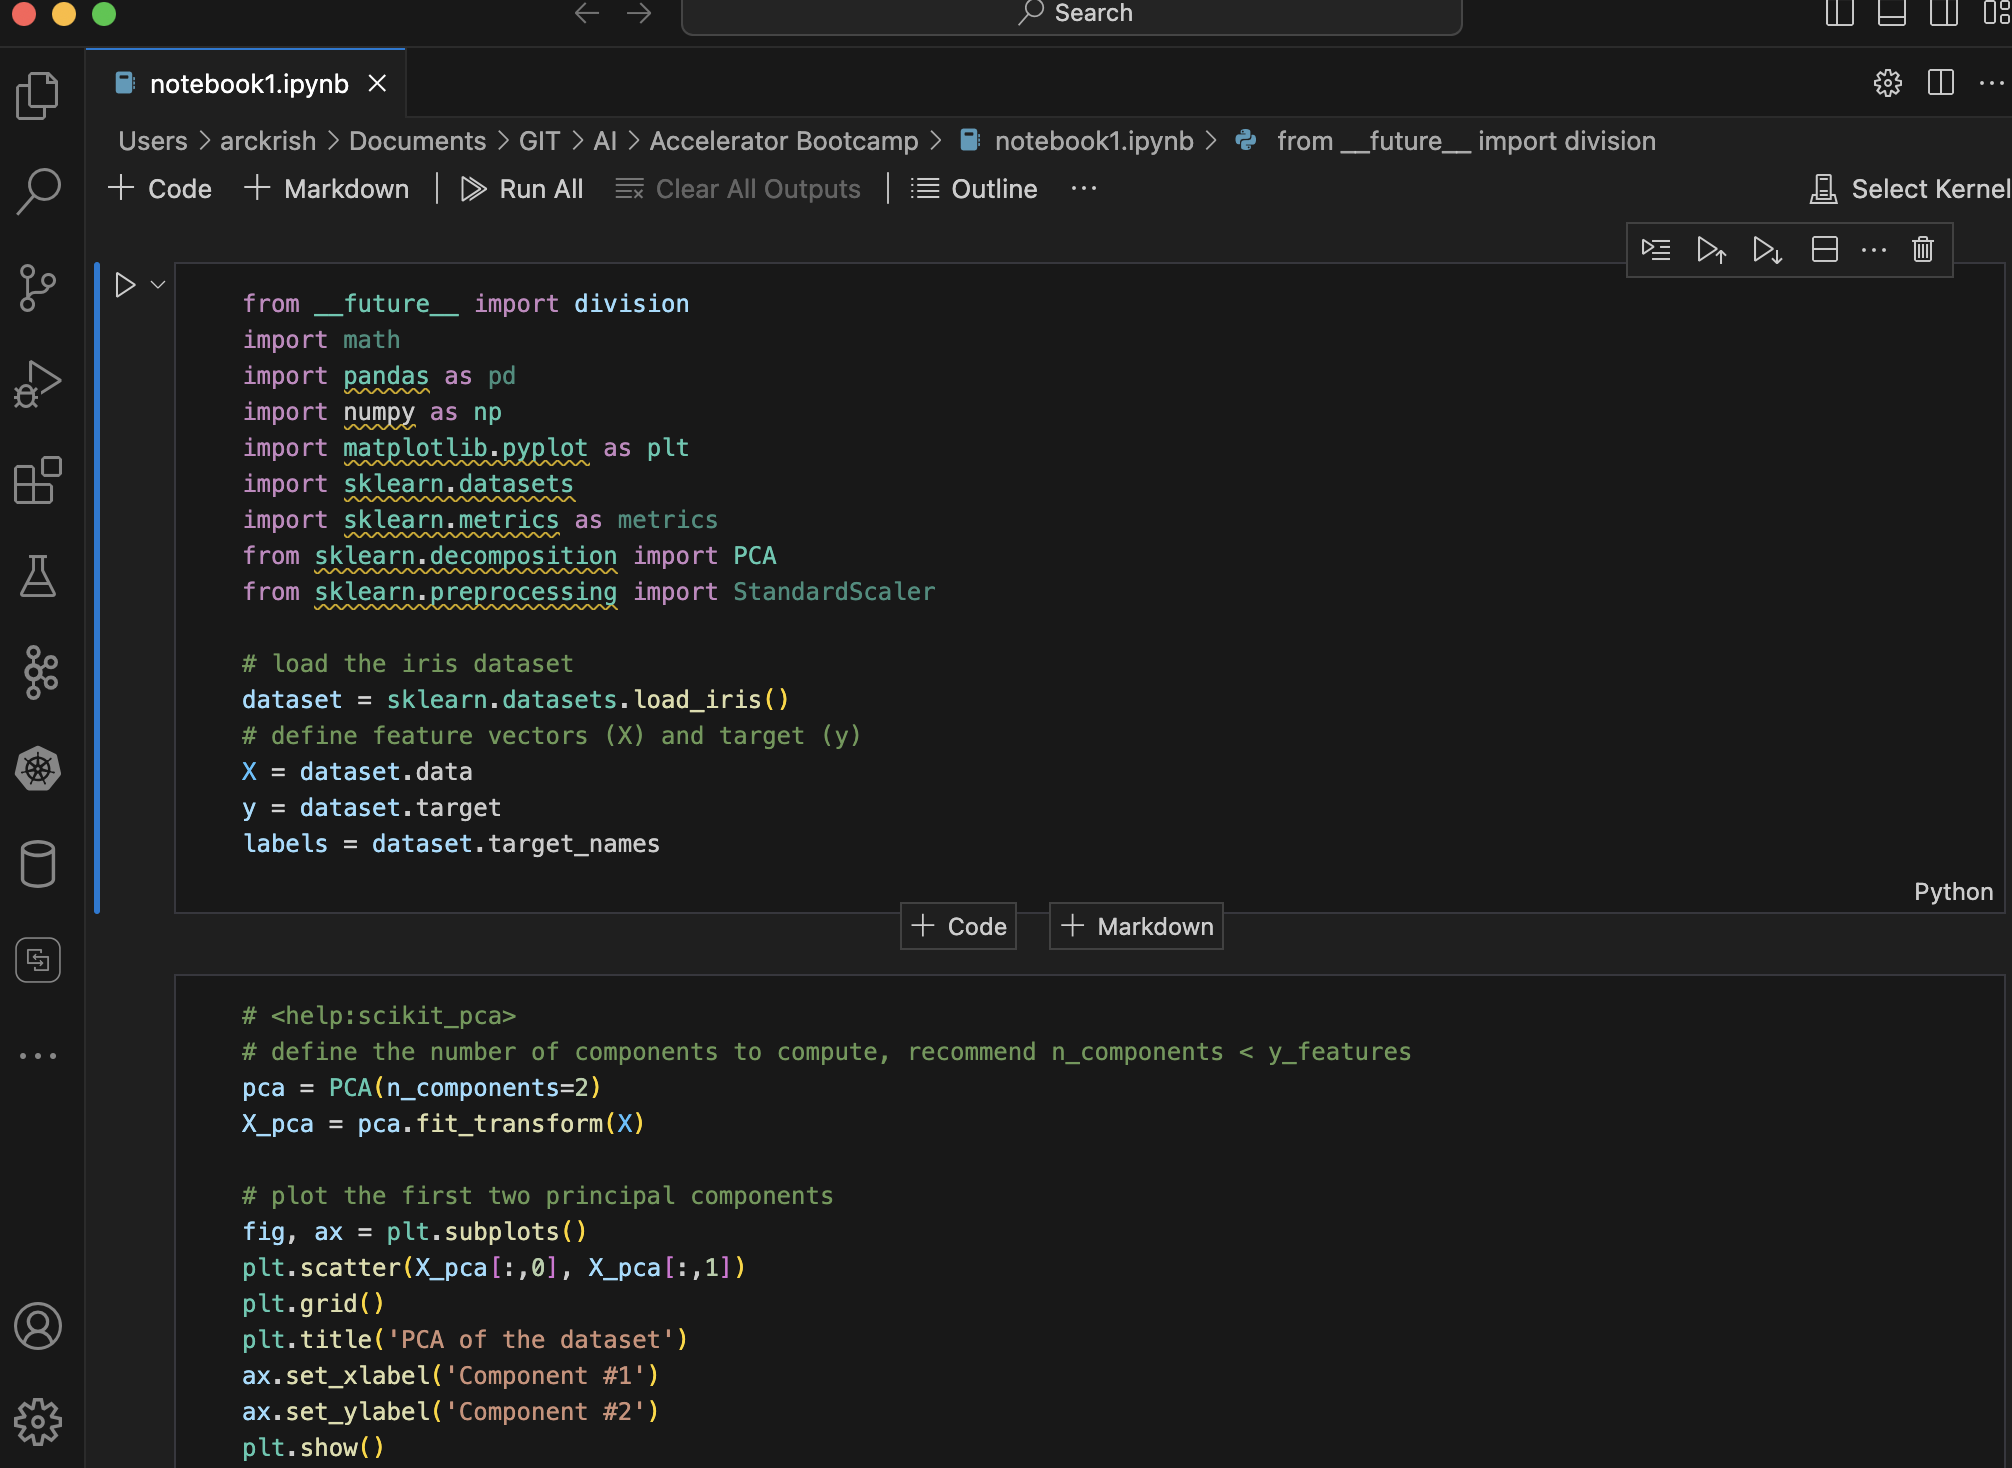Open the Testing flask view
Image resolution: width=2012 pixels, height=1468 pixels.
(x=38, y=576)
